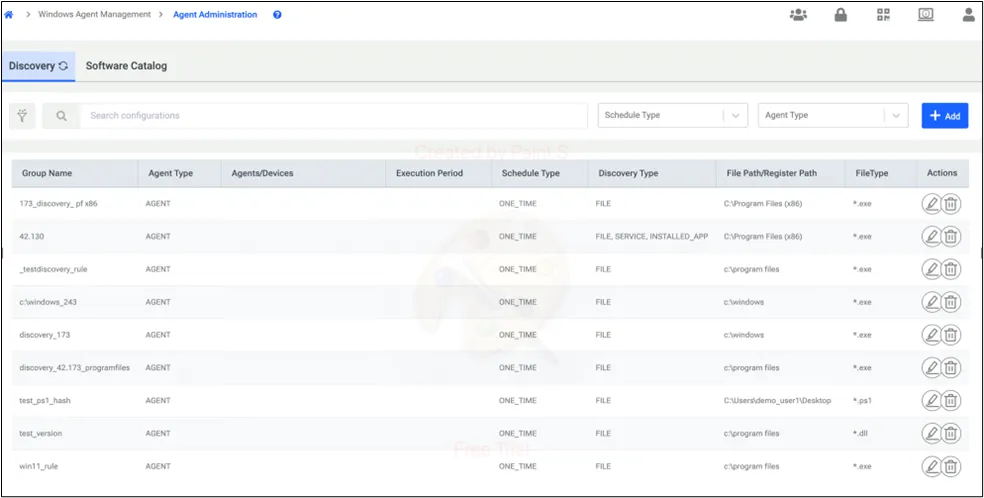The width and height of the screenshot is (984, 498).
Task: Open the QR code icon in header
Action: [x=884, y=14]
